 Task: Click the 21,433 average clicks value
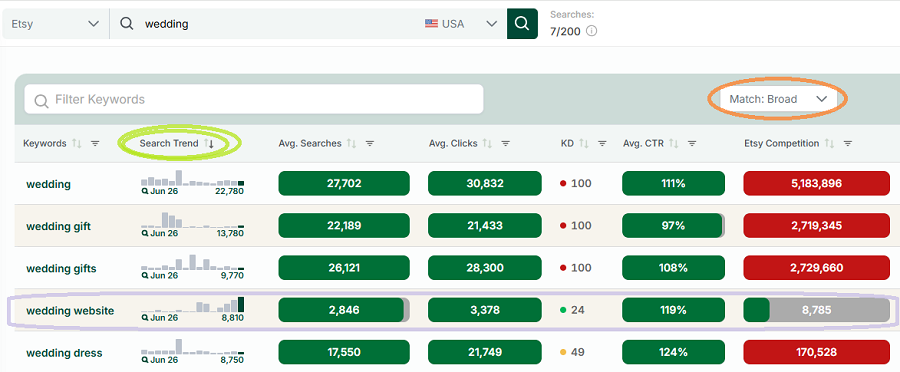coord(485,226)
